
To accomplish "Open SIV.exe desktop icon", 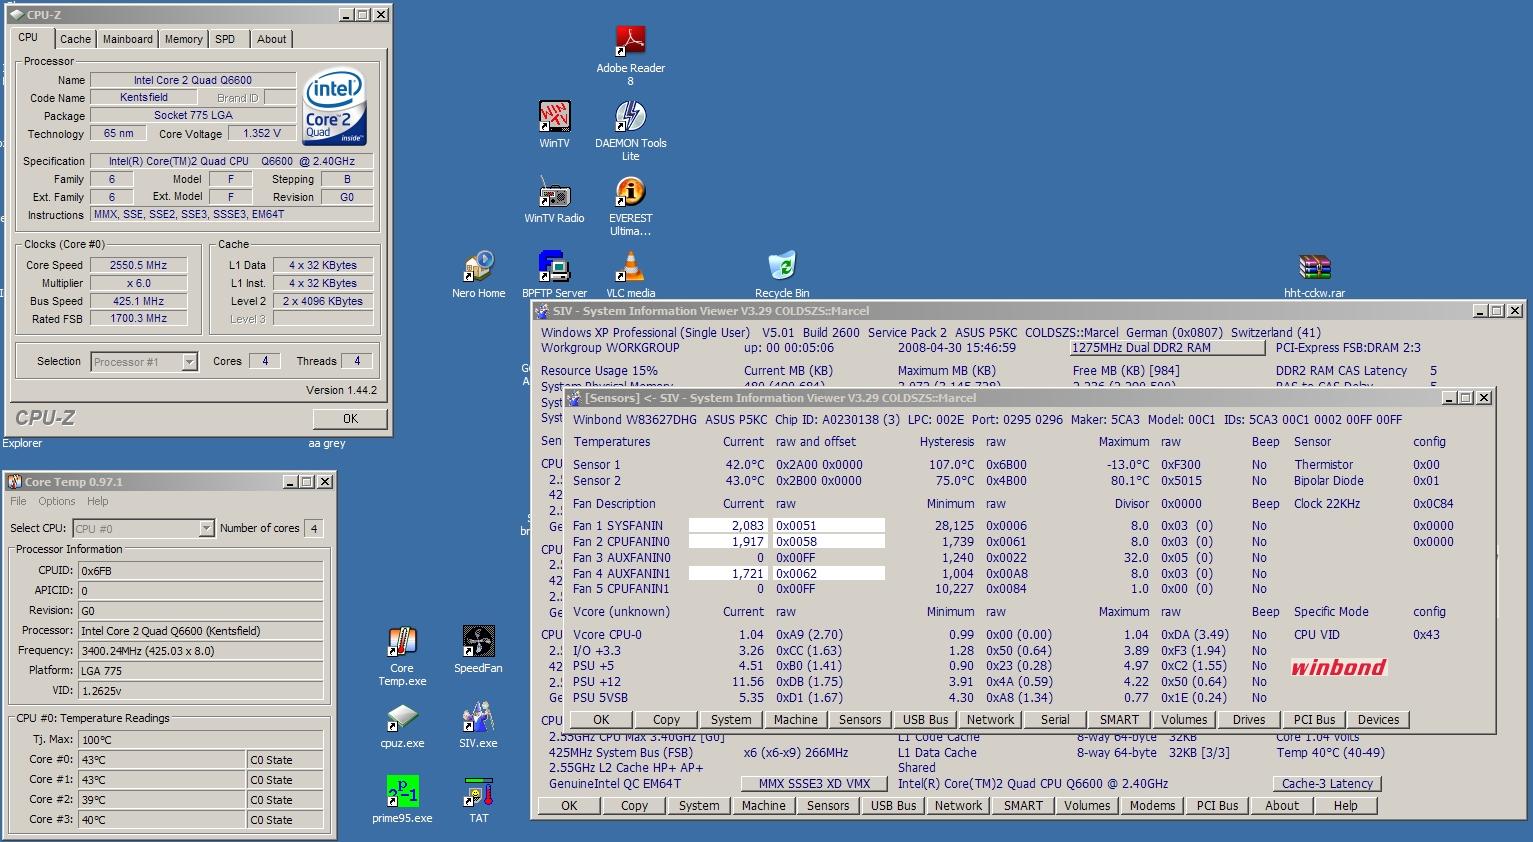I will (478, 717).
